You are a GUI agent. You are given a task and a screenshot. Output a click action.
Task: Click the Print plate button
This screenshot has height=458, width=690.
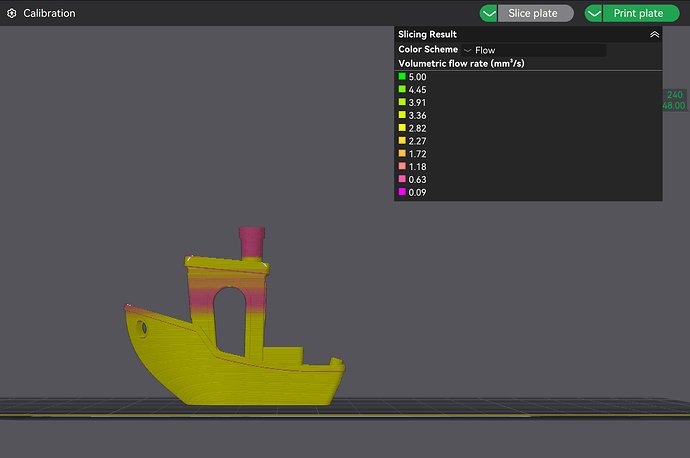tap(641, 13)
